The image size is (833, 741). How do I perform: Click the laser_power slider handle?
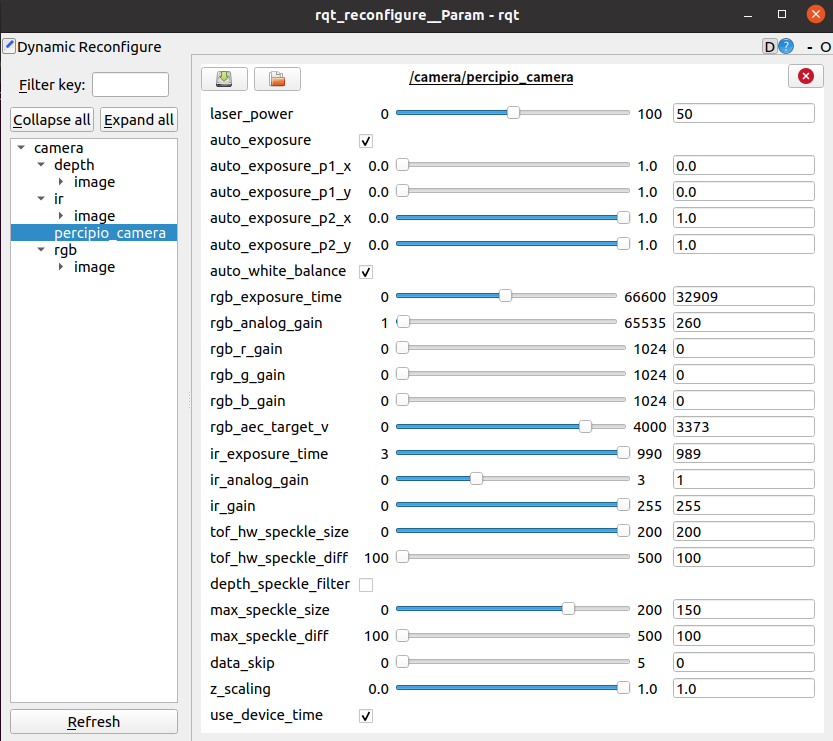(x=513, y=113)
